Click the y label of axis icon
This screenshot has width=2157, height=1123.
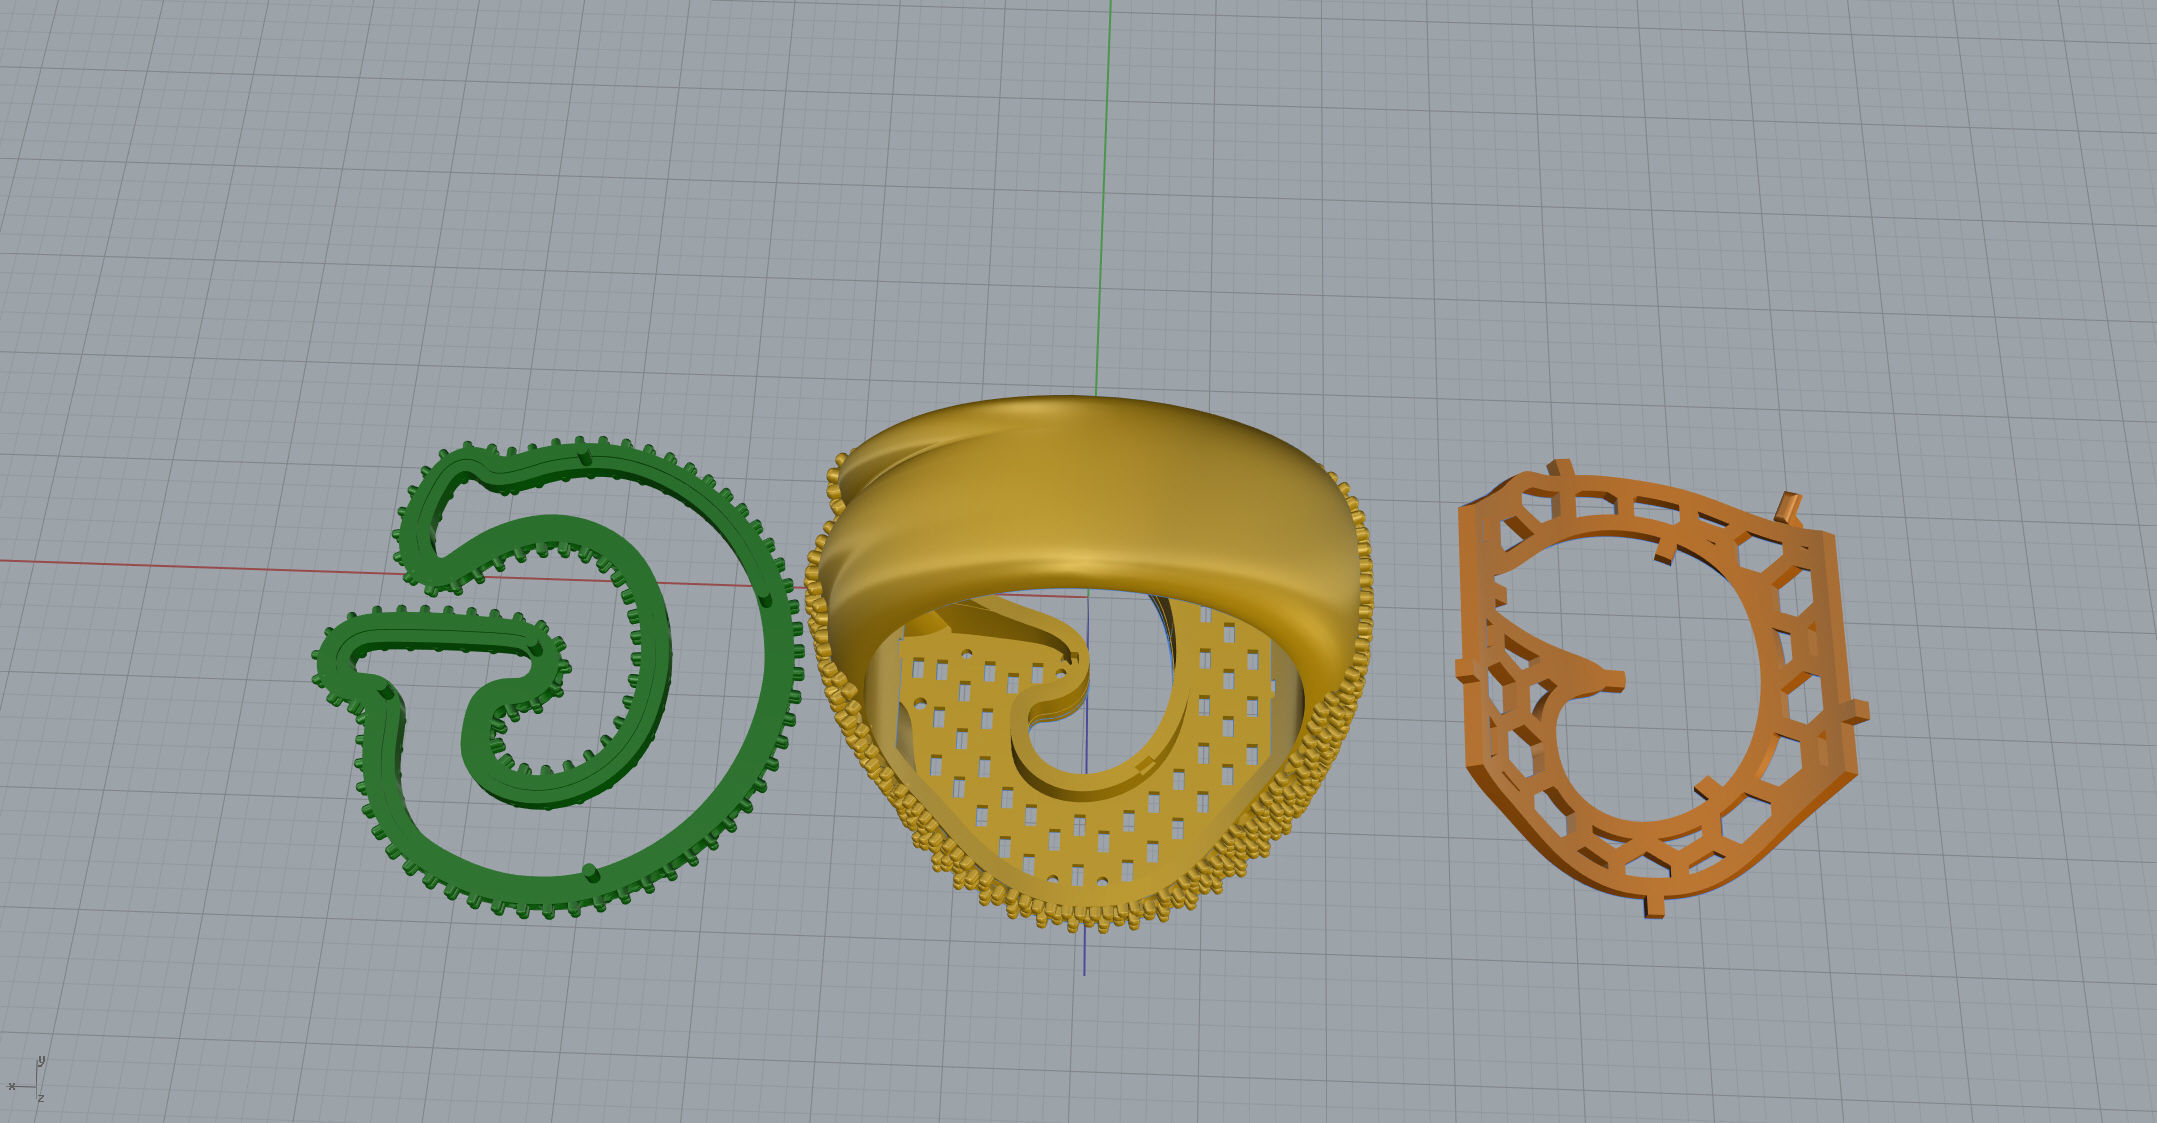(x=40, y=1060)
